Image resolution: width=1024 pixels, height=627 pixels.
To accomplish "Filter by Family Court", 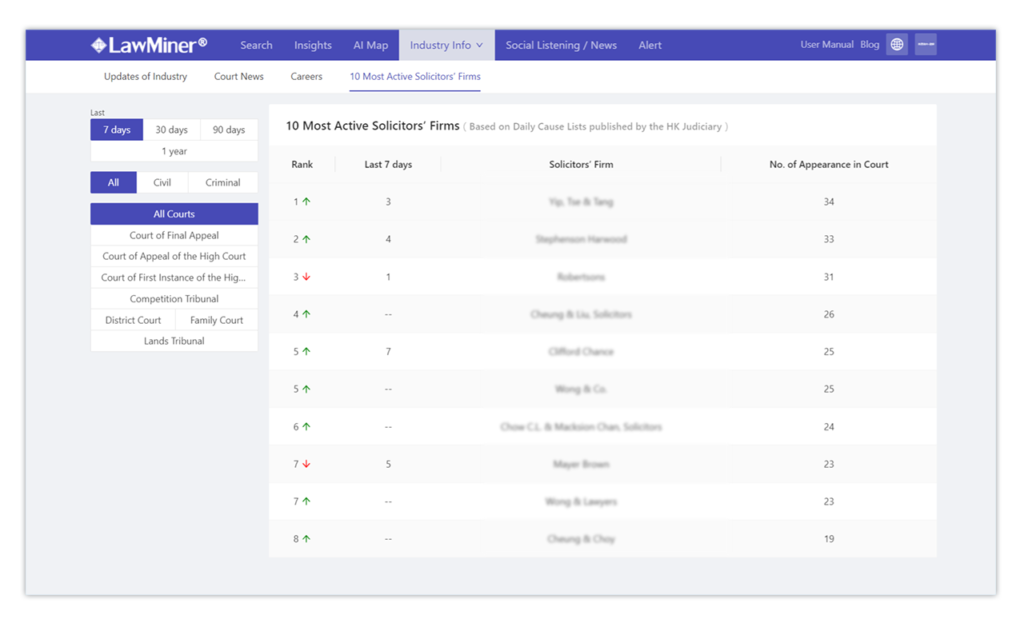I will pyautogui.click(x=217, y=320).
